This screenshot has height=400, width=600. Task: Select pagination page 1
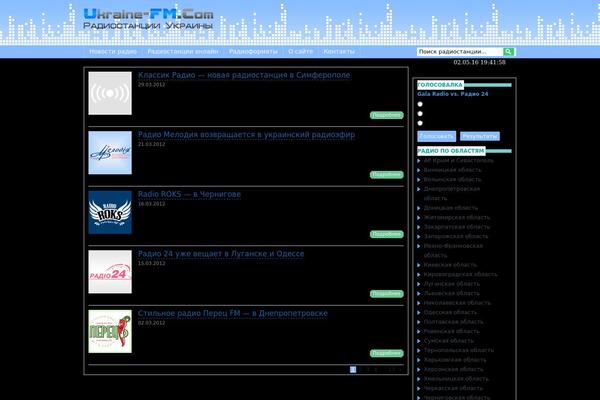pyautogui.click(x=353, y=369)
